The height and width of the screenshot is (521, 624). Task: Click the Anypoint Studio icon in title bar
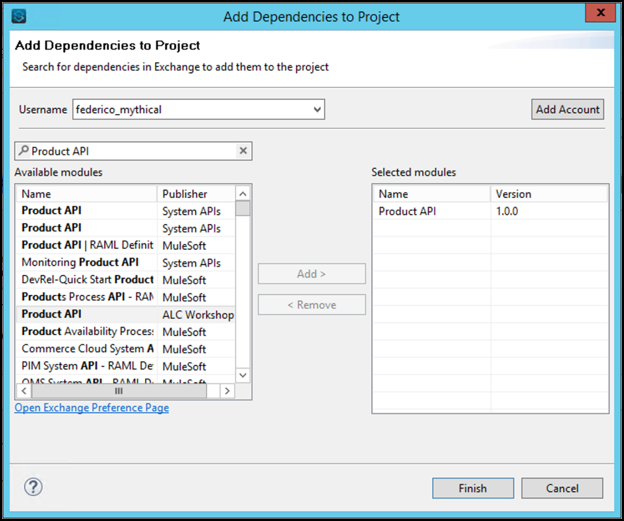[x=19, y=16]
